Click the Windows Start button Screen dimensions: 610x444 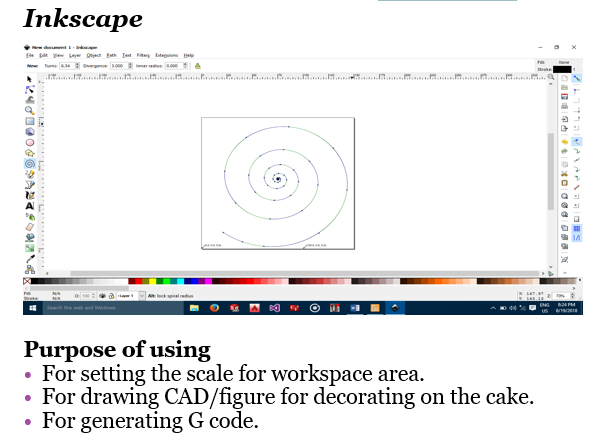click(x=33, y=308)
